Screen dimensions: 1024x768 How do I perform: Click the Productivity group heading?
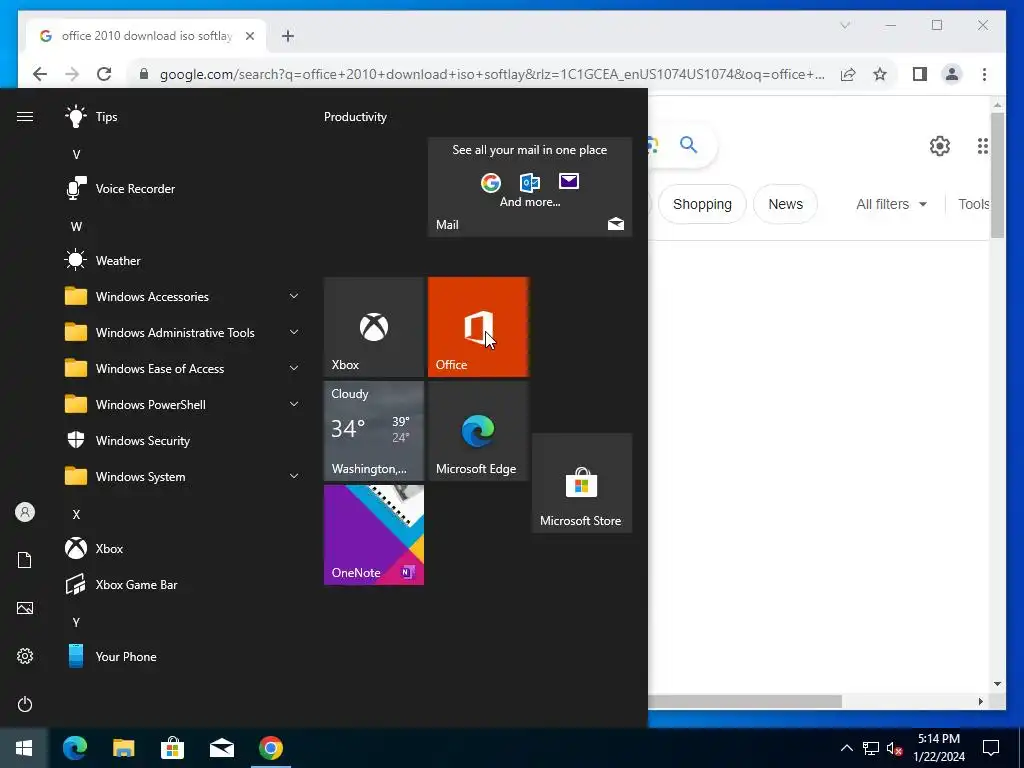pyautogui.click(x=355, y=117)
